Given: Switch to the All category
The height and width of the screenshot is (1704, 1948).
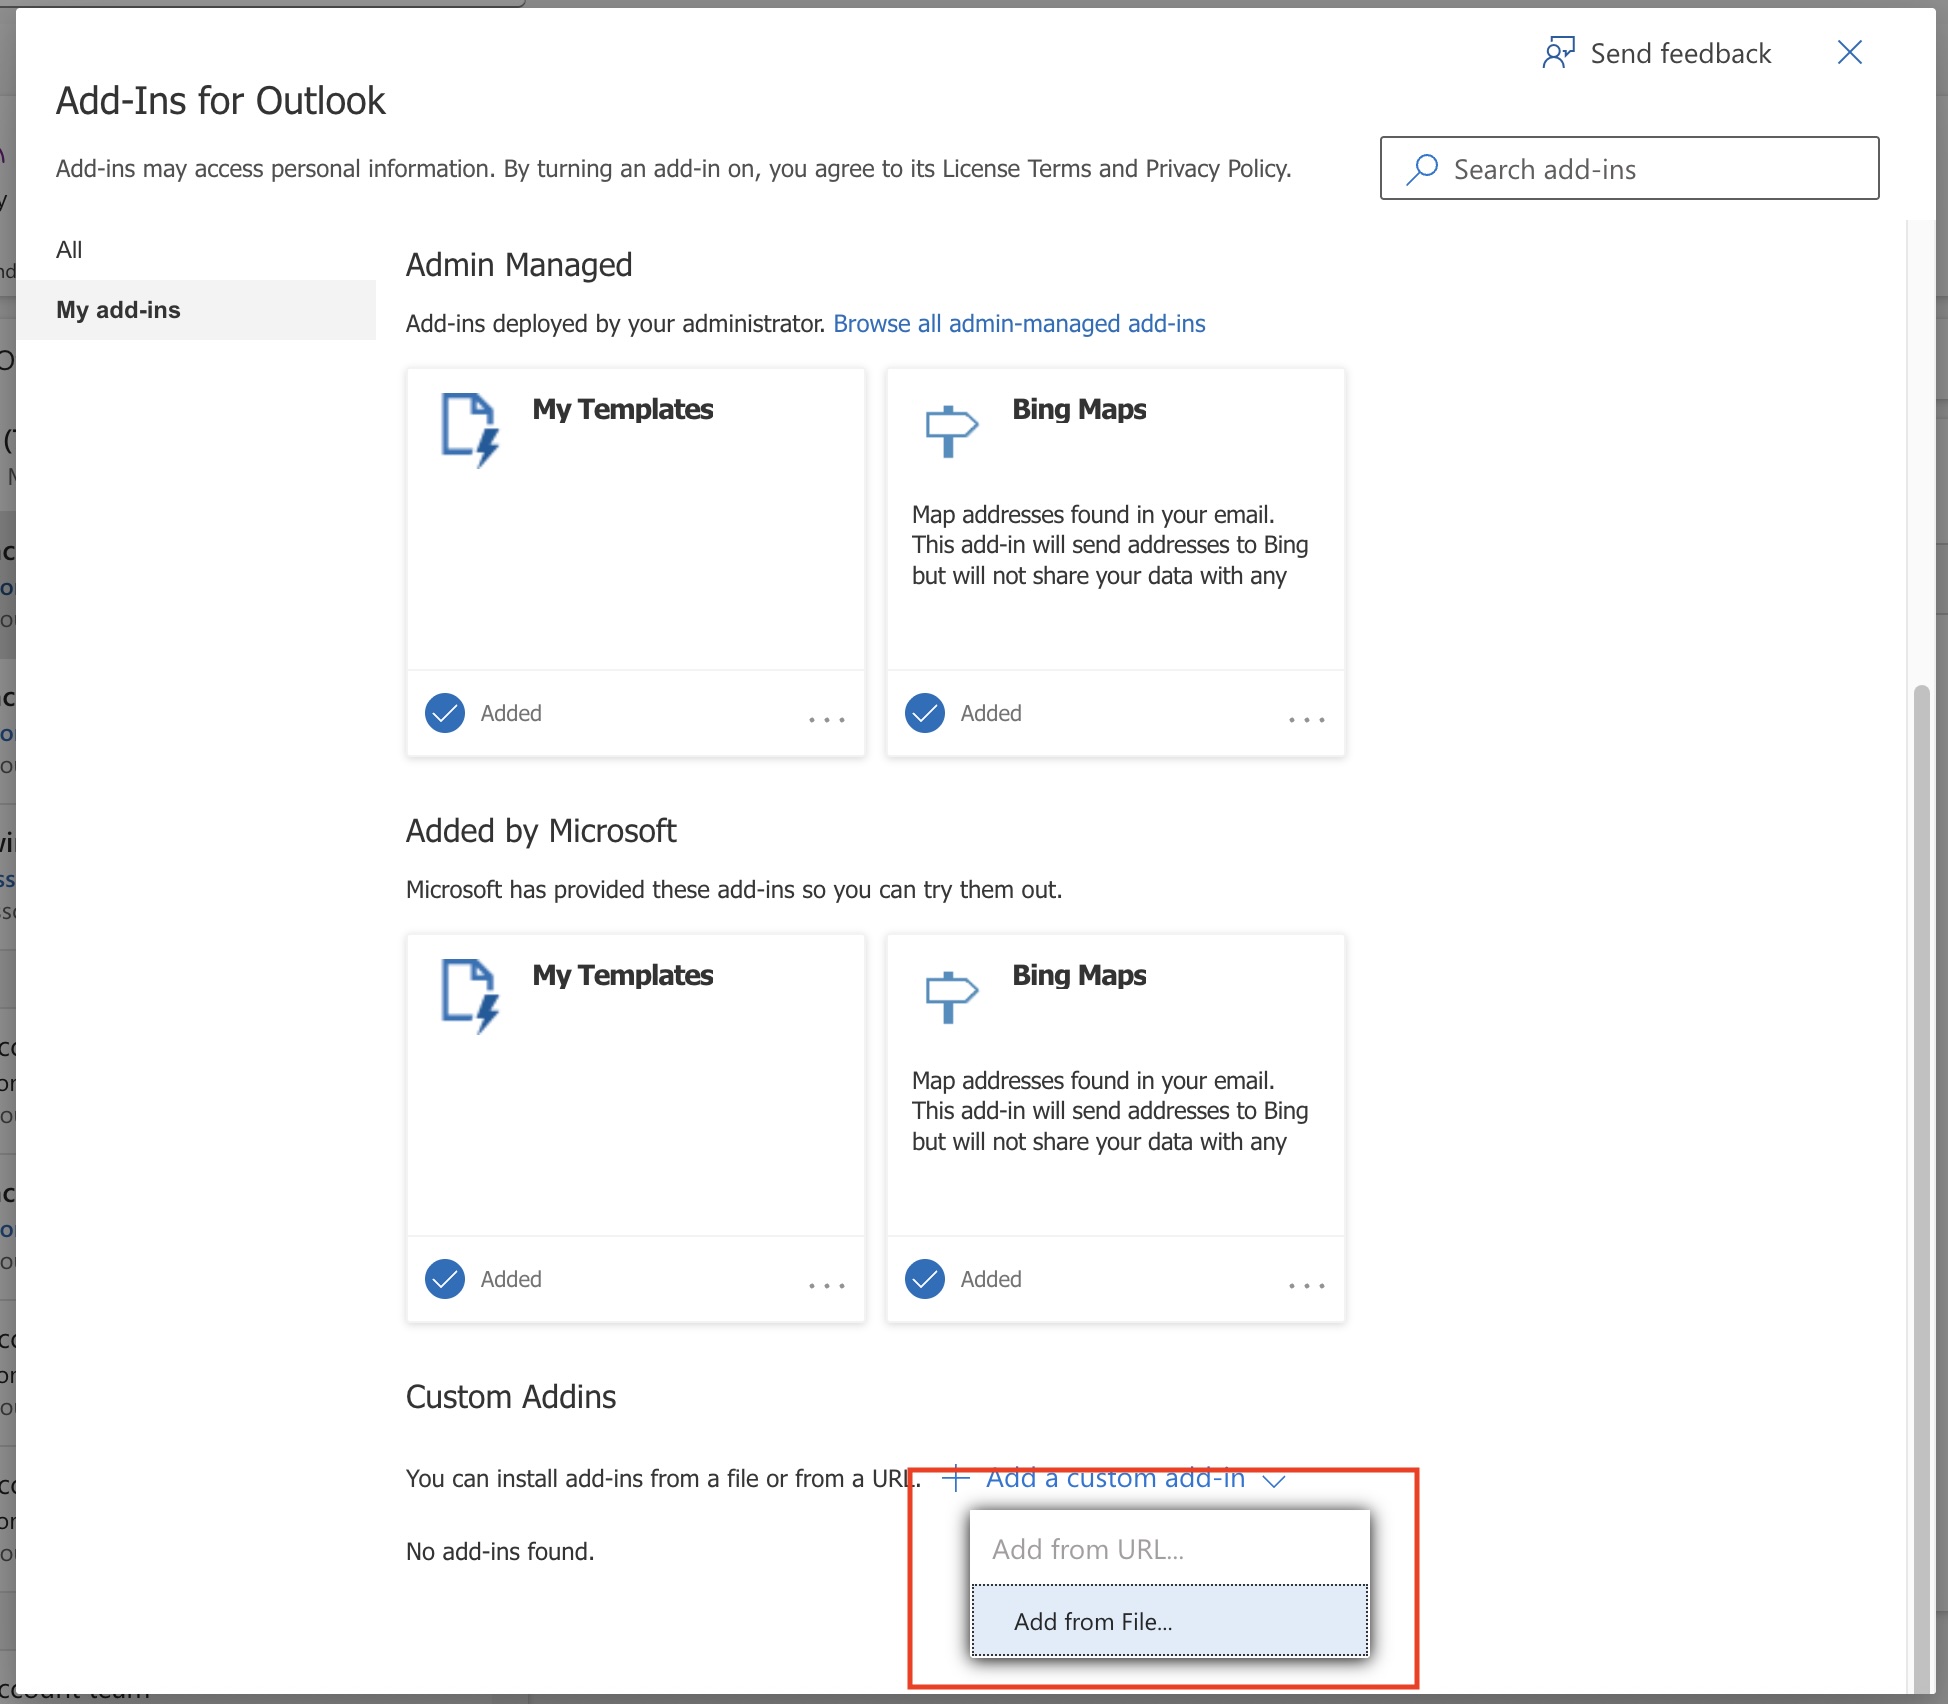Looking at the screenshot, I should [x=69, y=250].
